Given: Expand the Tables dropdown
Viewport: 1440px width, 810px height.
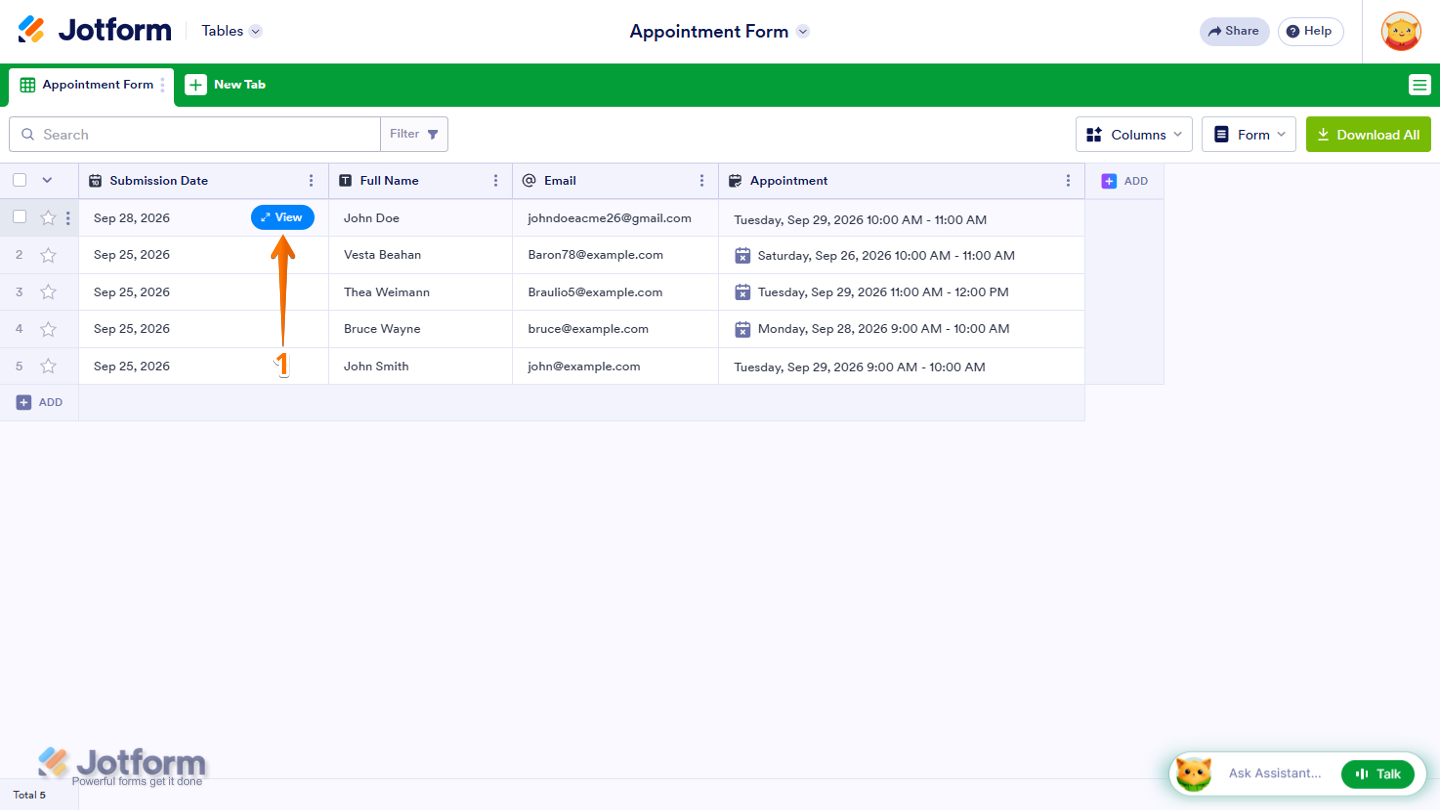Looking at the screenshot, I should 231,31.
